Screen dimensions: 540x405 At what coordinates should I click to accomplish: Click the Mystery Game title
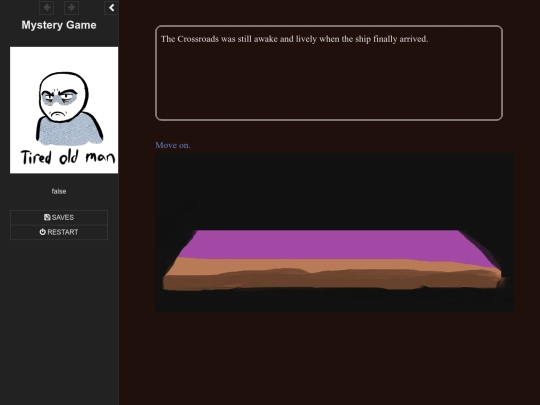click(x=59, y=25)
